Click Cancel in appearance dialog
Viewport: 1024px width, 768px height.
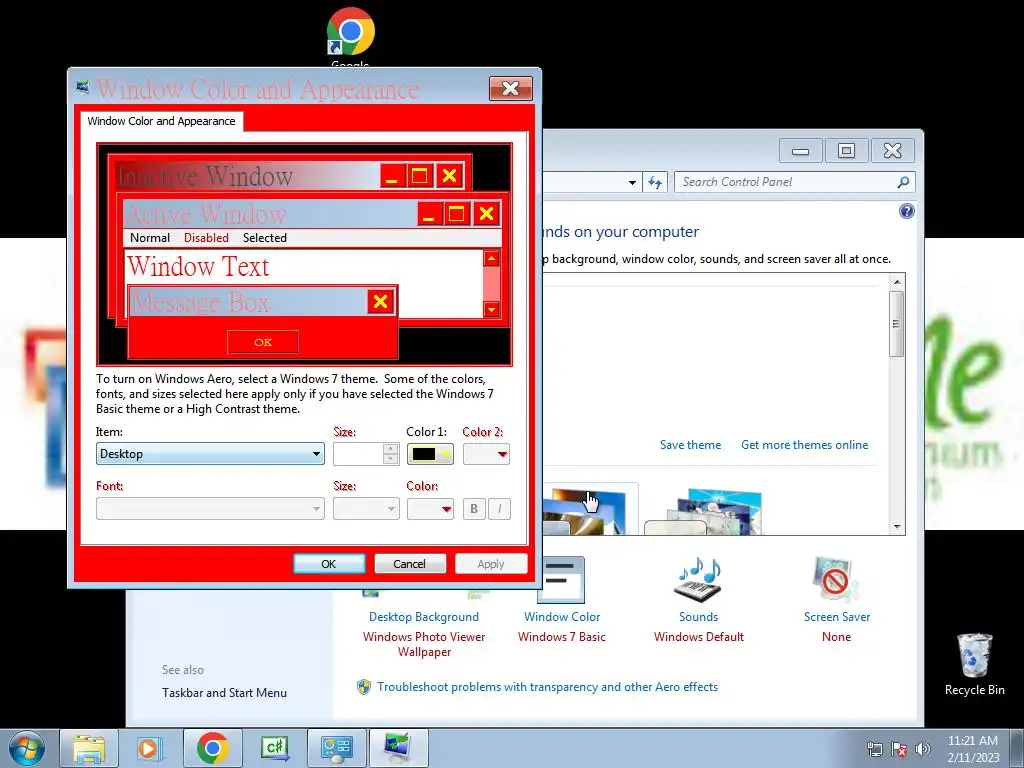tap(409, 564)
